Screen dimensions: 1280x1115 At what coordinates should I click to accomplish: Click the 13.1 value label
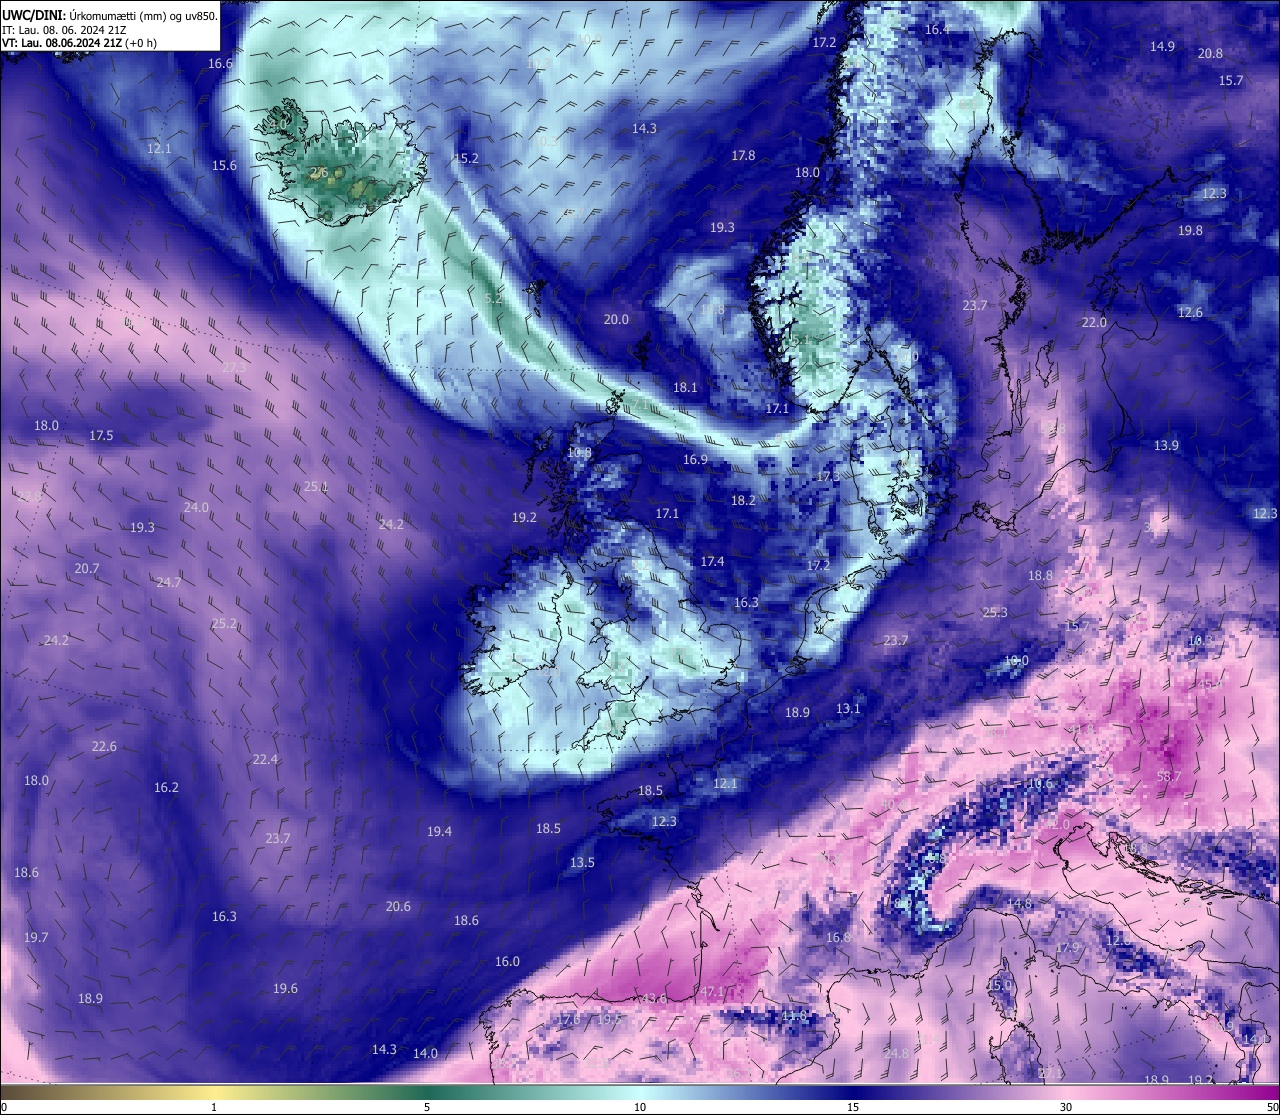point(848,708)
